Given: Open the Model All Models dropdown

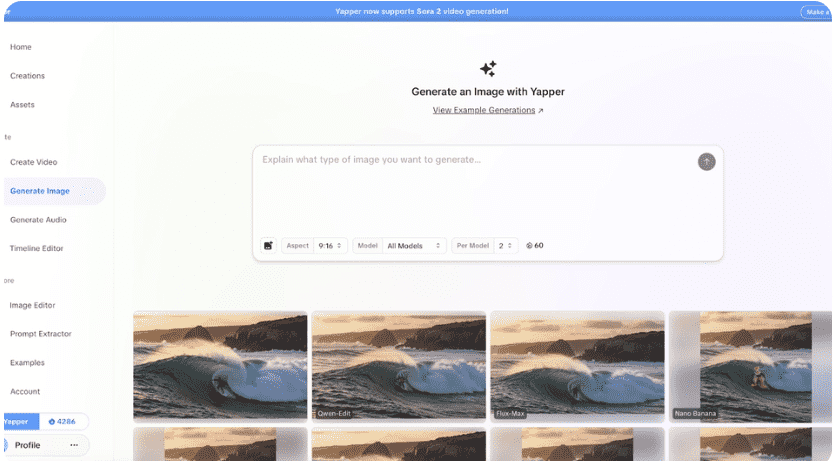Looking at the screenshot, I should (x=399, y=246).
